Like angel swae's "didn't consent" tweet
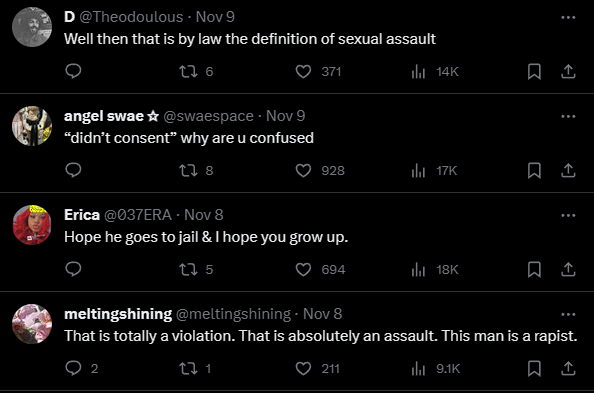594x393 pixels. click(x=320, y=171)
